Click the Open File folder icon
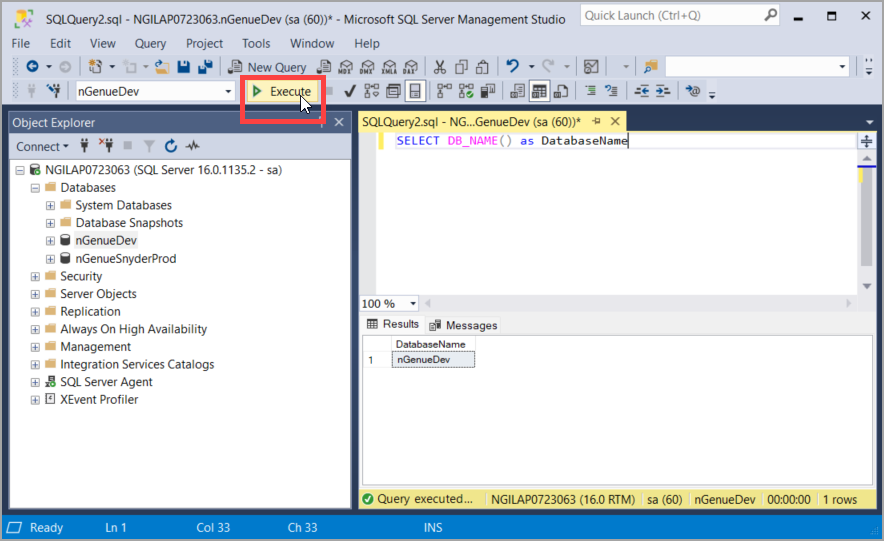The width and height of the screenshot is (884, 541). click(162, 67)
